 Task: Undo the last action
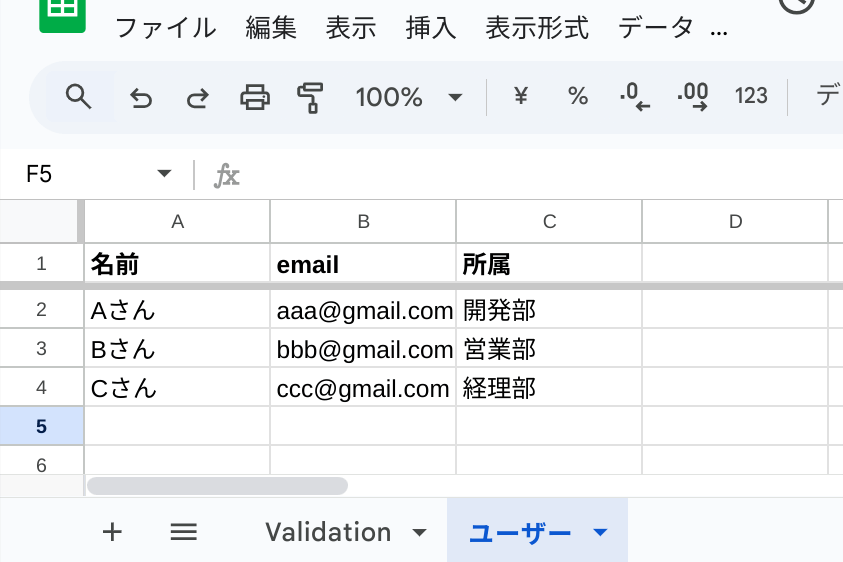tap(141, 98)
